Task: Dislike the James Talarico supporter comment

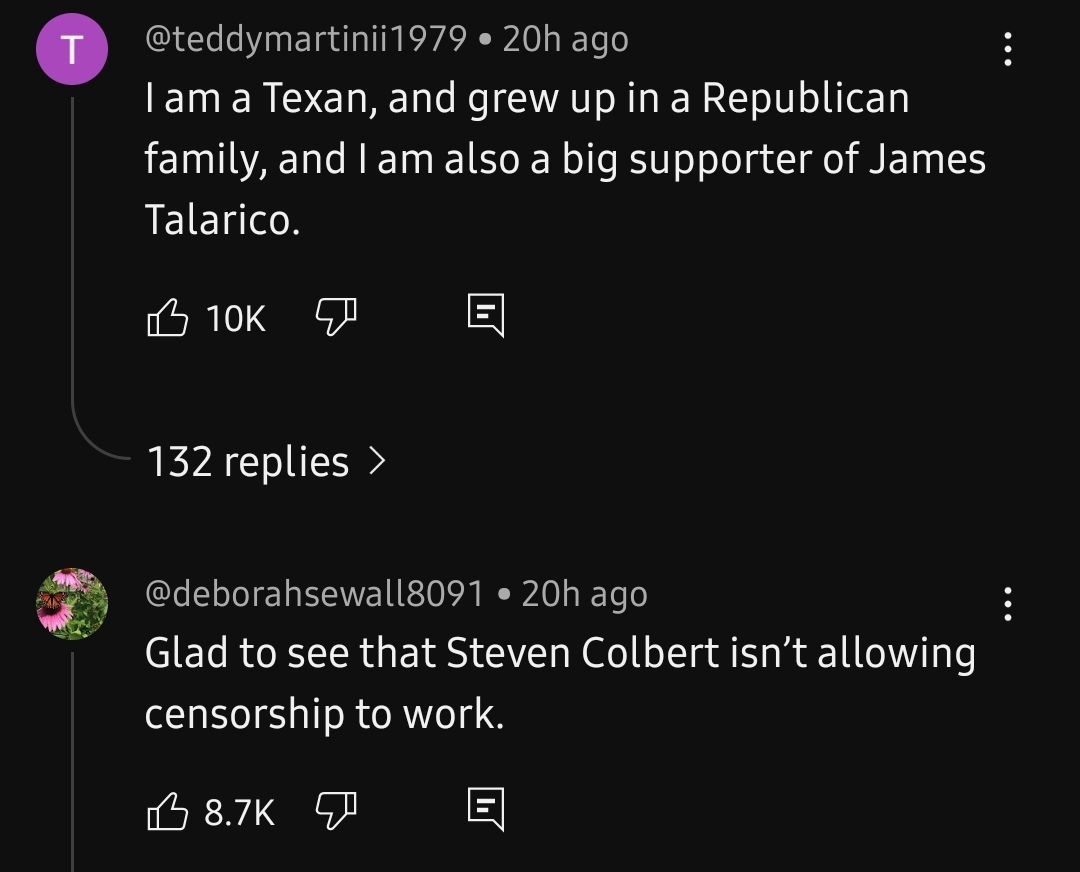Action: (336, 318)
